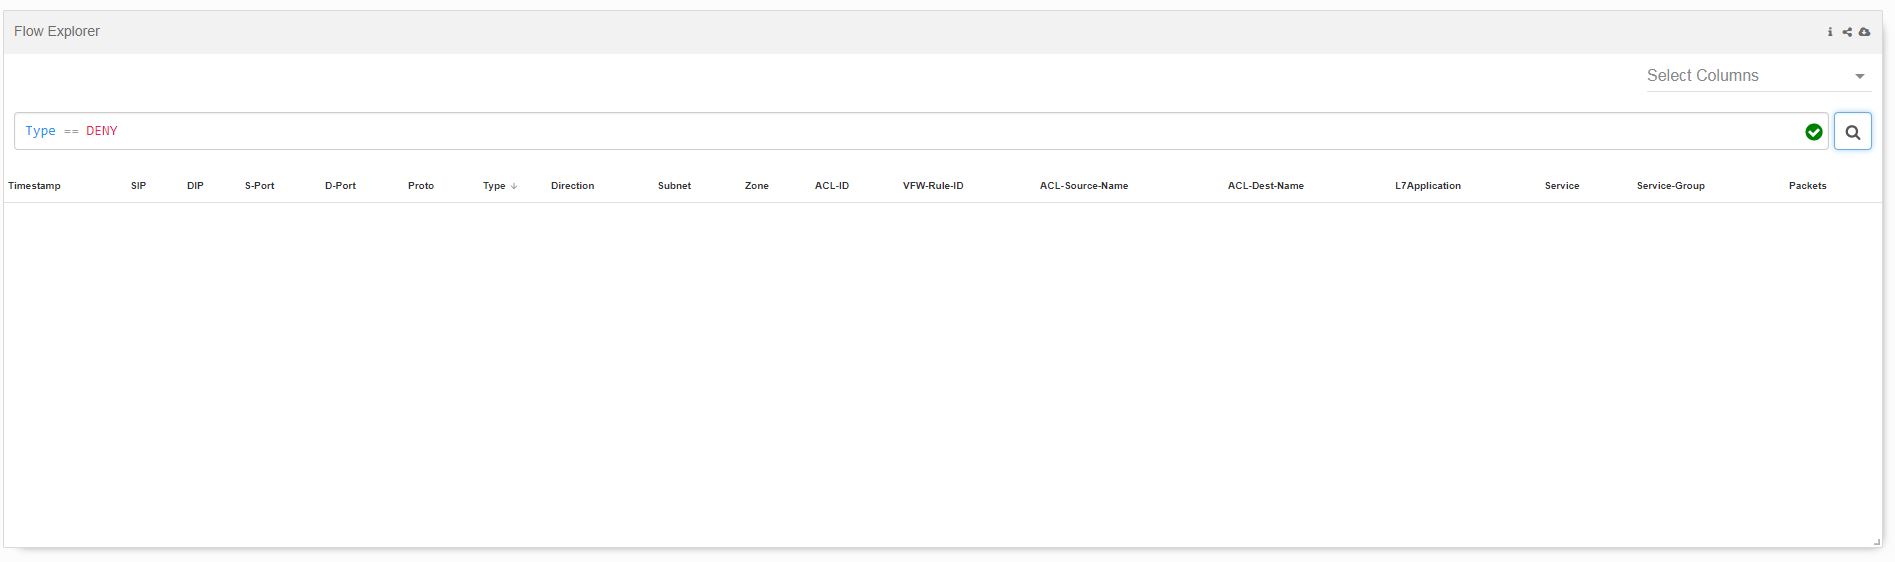
Task: Toggle sort on the Type column header
Action: pos(499,186)
